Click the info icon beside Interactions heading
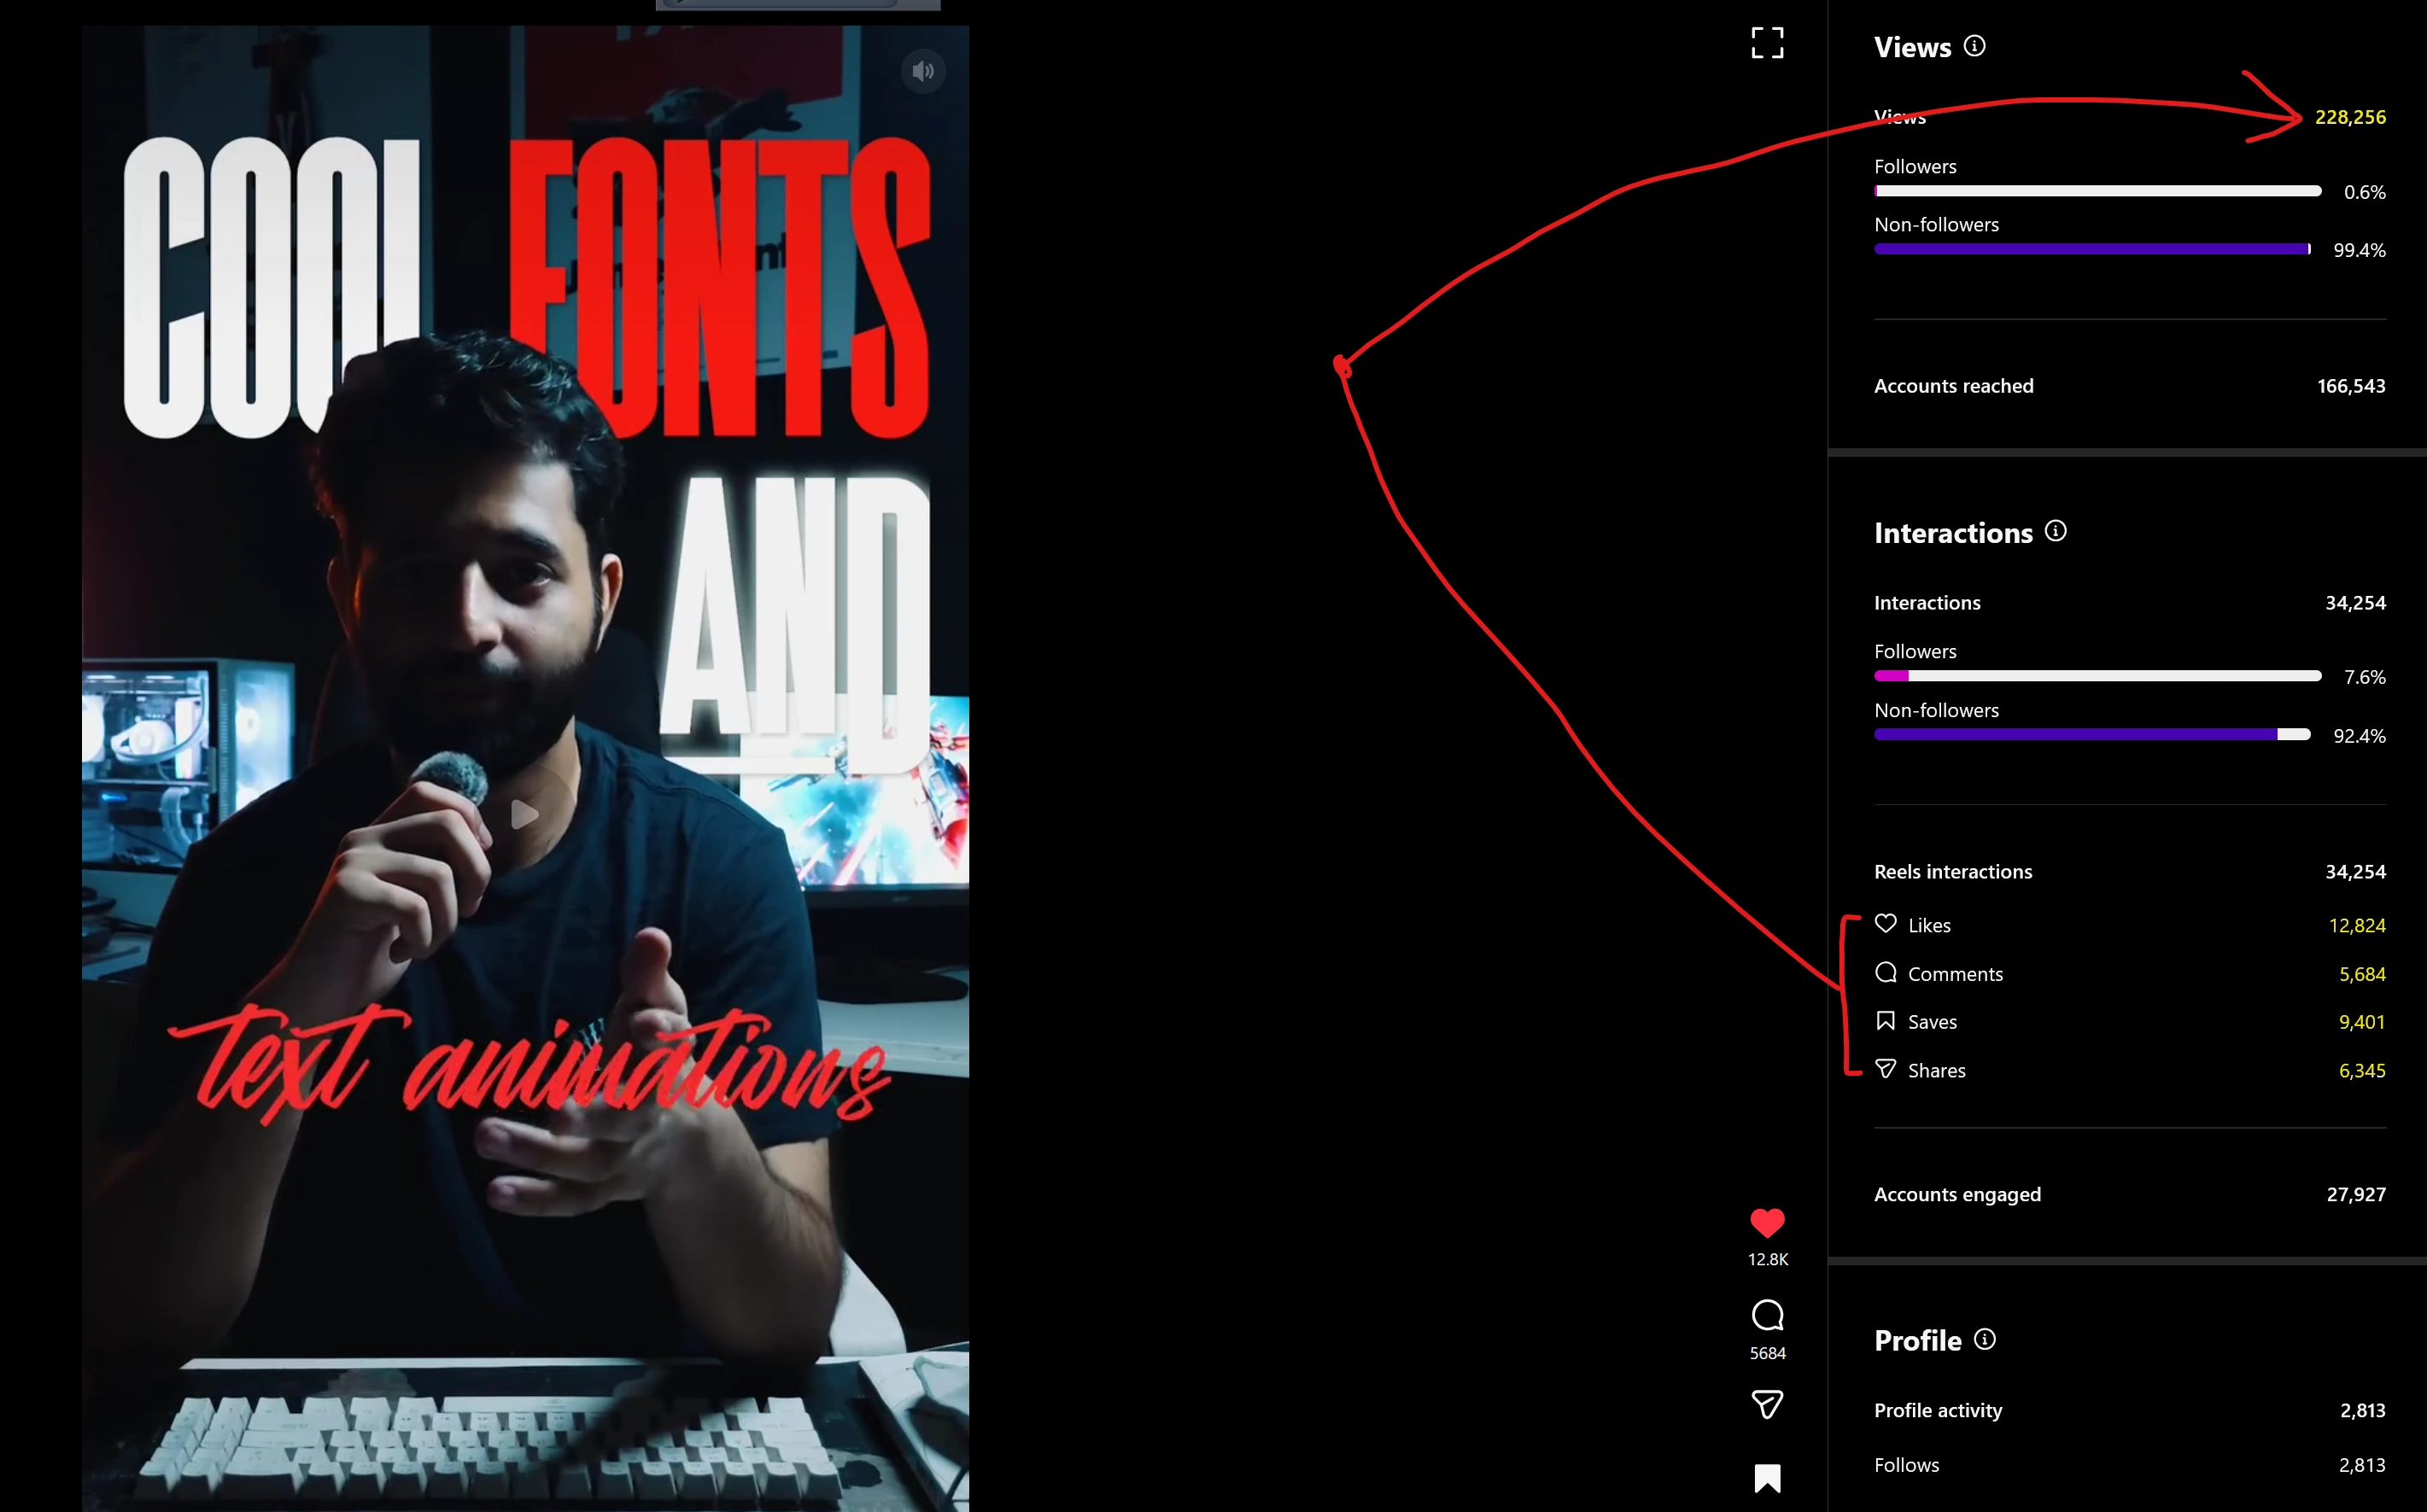This screenshot has width=2427, height=1512. (2055, 531)
